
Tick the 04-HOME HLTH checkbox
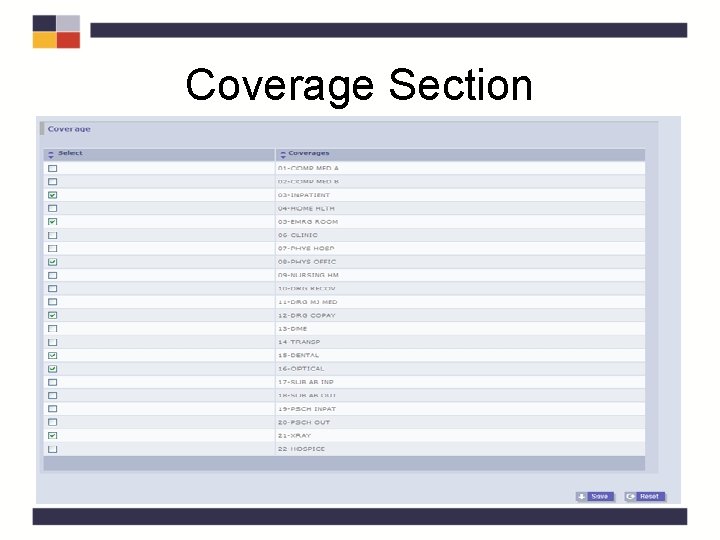pyautogui.click(x=53, y=208)
